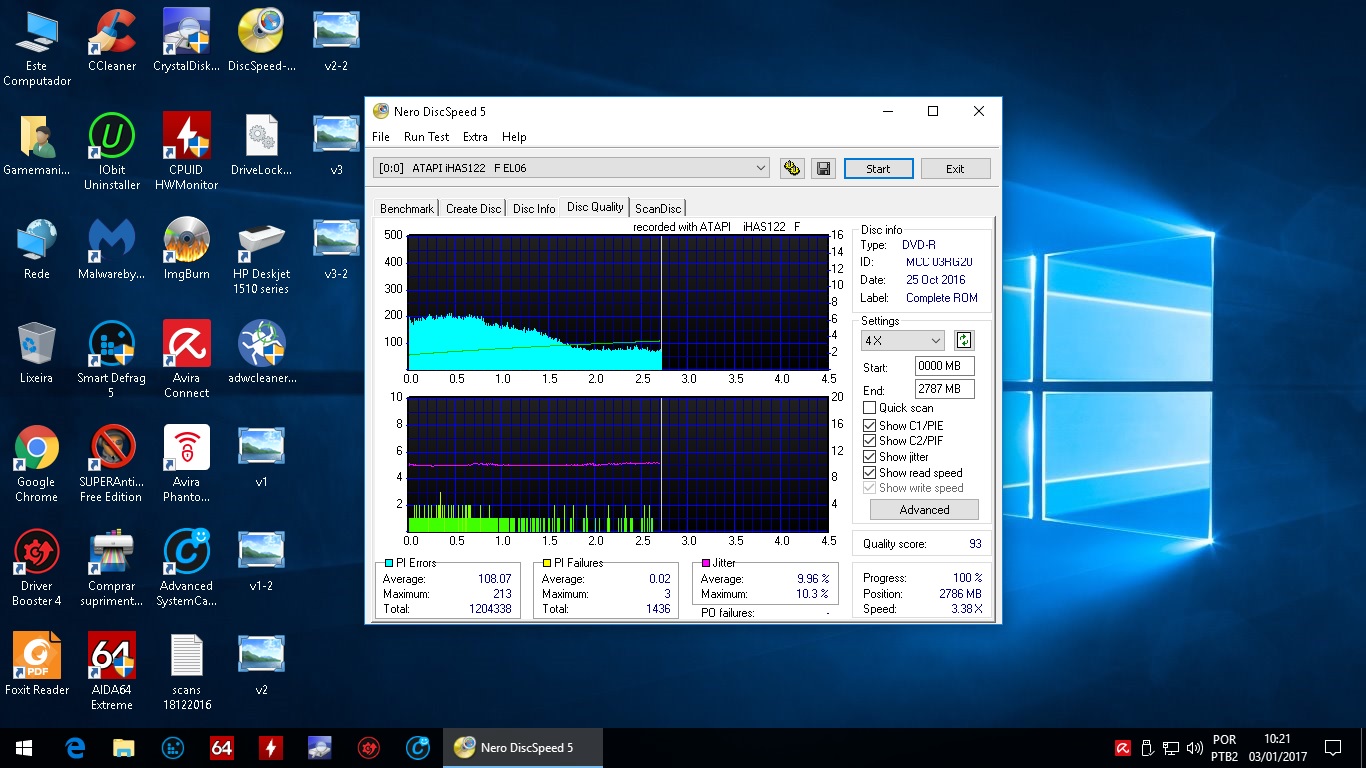1366x768 pixels.
Task: Open Lixeira recycle bin
Action: 37,353
